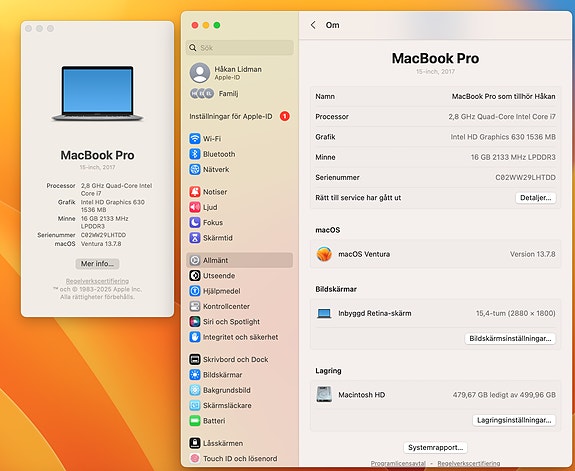The width and height of the screenshot is (575, 471).
Task: Click Mer info... in About window
Action: (x=97, y=264)
